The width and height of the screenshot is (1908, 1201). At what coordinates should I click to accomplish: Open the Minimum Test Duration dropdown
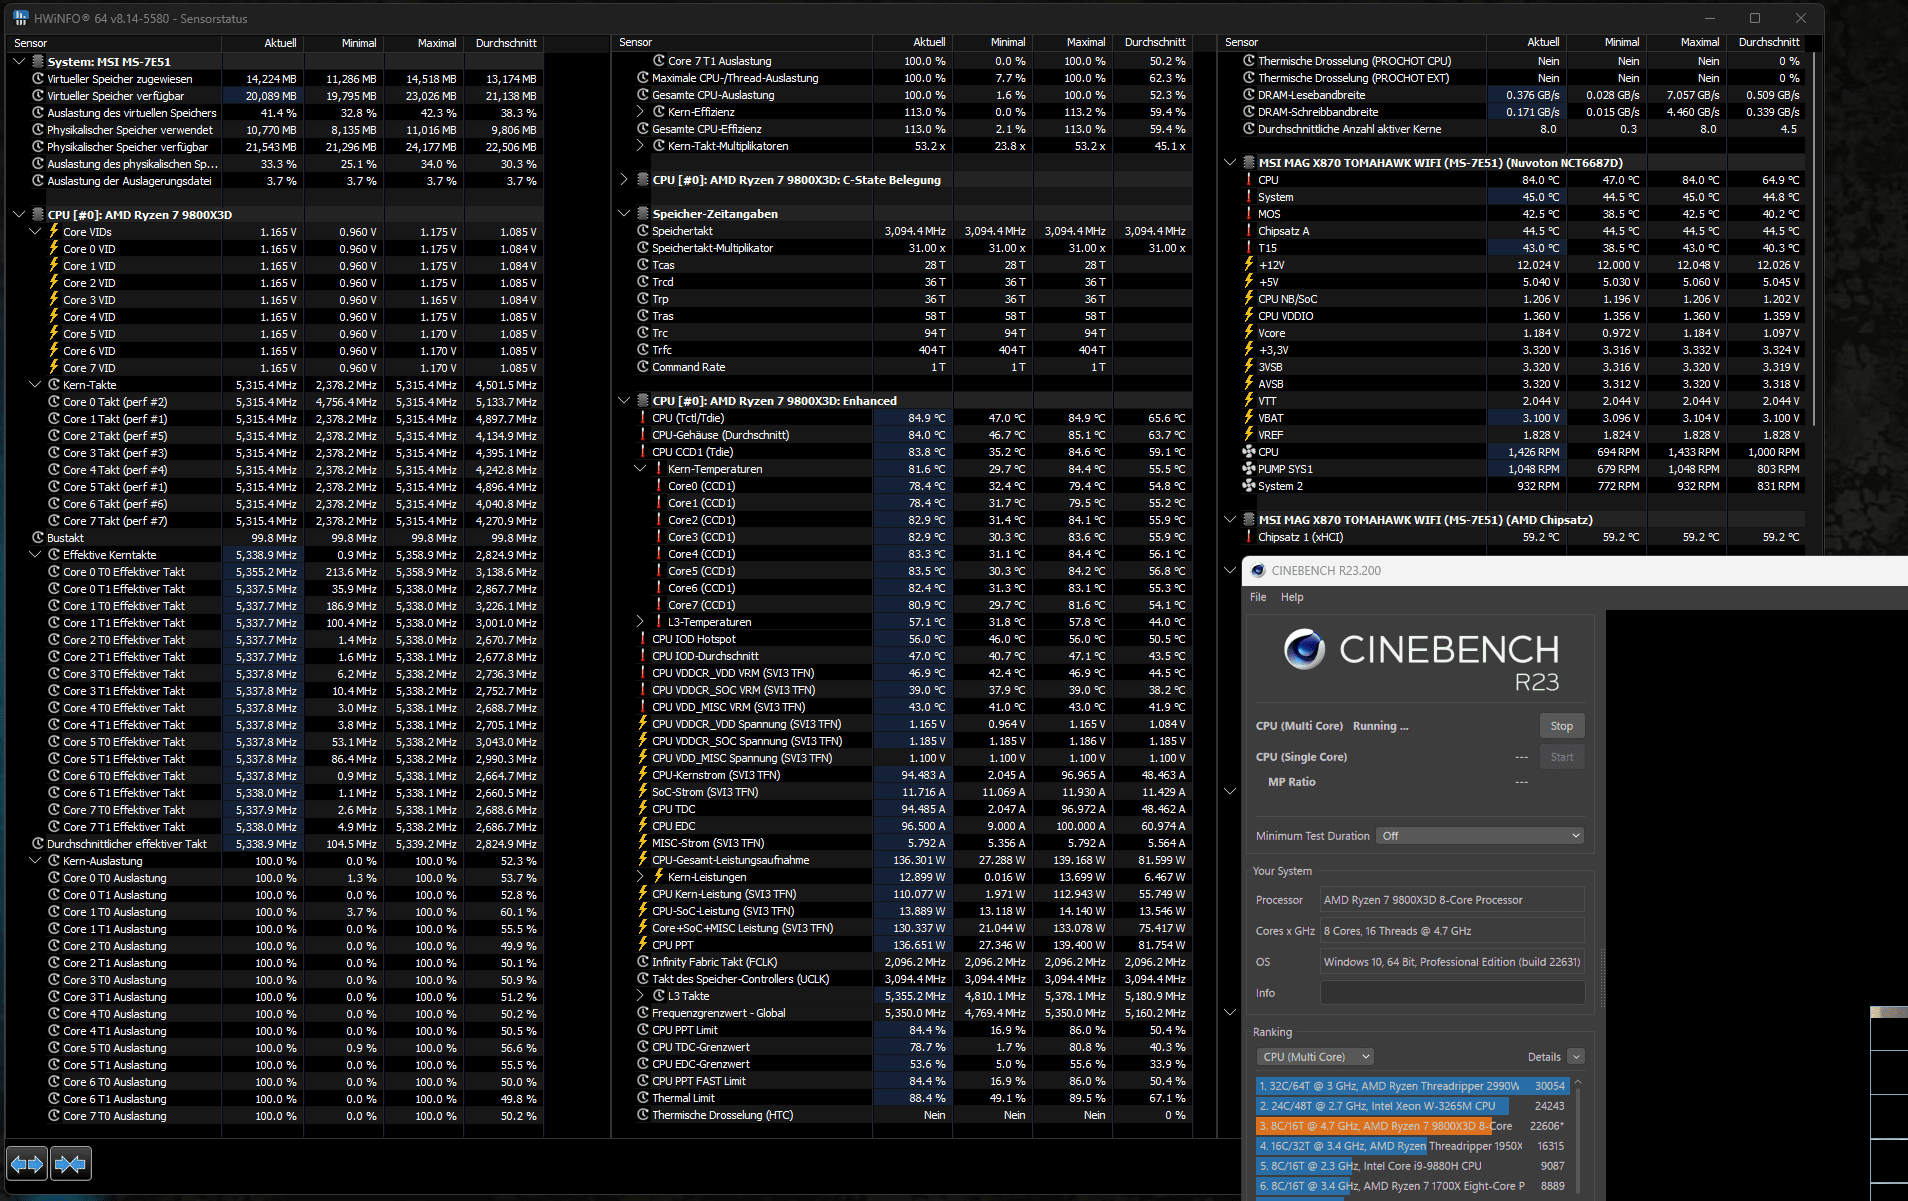click(x=1480, y=836)
